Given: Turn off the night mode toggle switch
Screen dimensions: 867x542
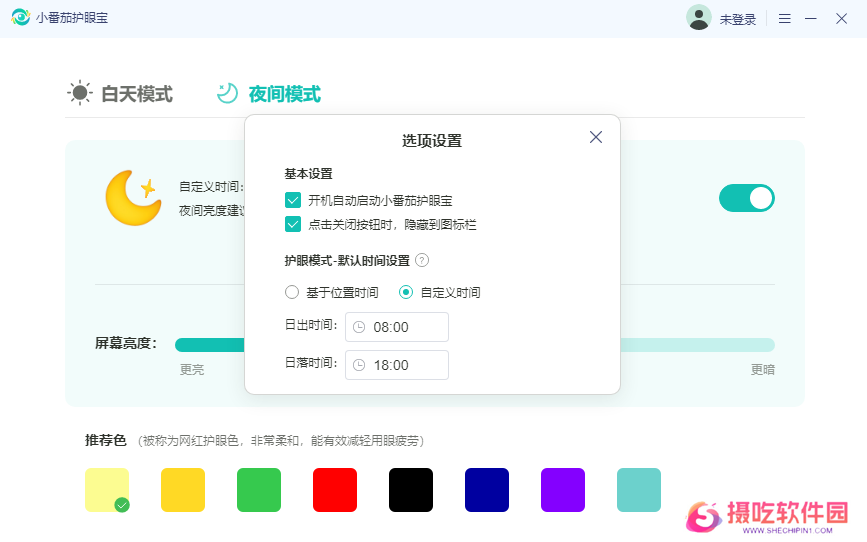Looking at the screenshot, I should pos(747,198).
